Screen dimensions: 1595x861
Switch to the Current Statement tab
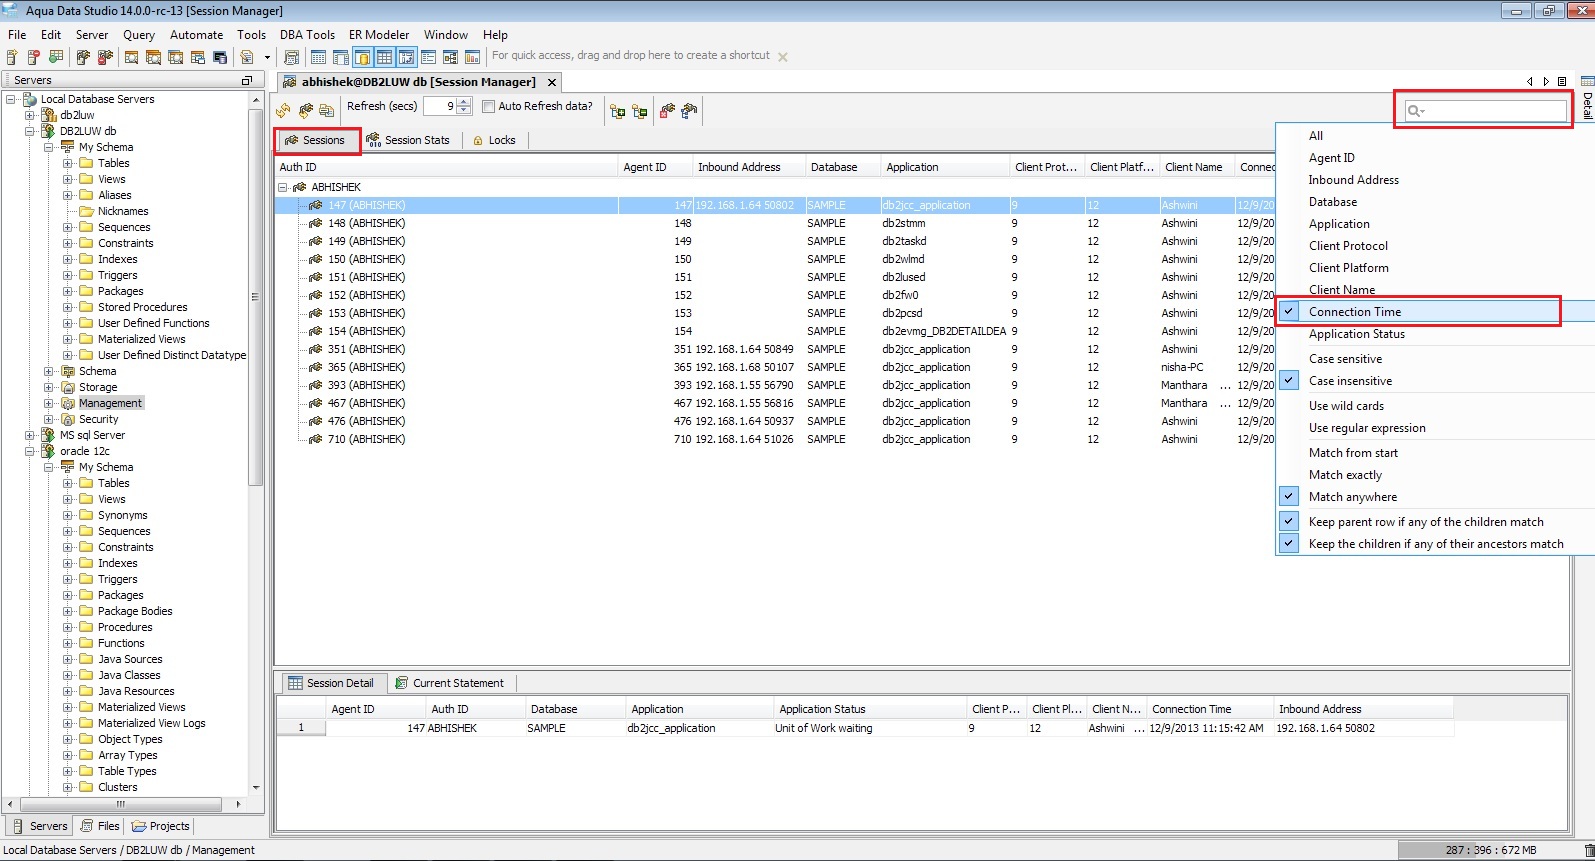[x=449, y=683]
